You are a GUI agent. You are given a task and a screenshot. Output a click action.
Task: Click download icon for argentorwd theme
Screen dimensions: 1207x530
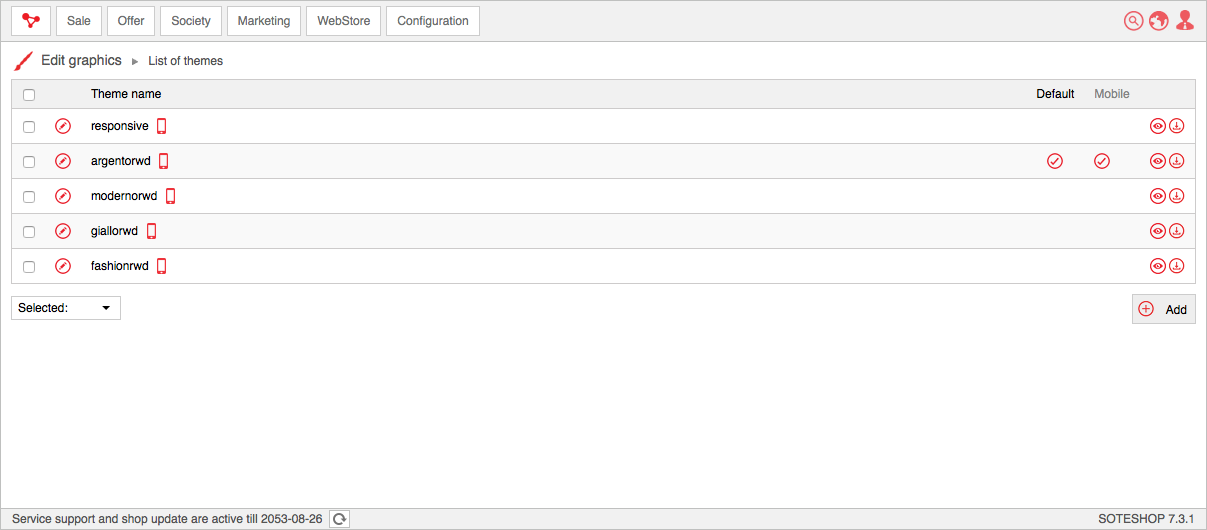tap(1177, 161)
